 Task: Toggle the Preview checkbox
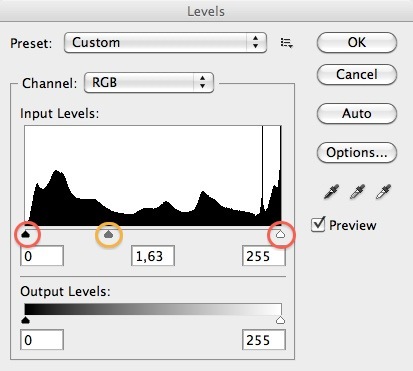318,224
